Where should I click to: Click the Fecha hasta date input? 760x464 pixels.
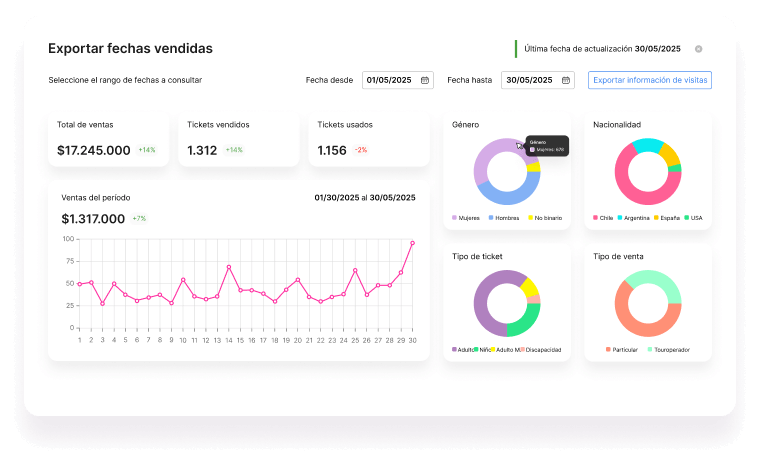(530, 80)
